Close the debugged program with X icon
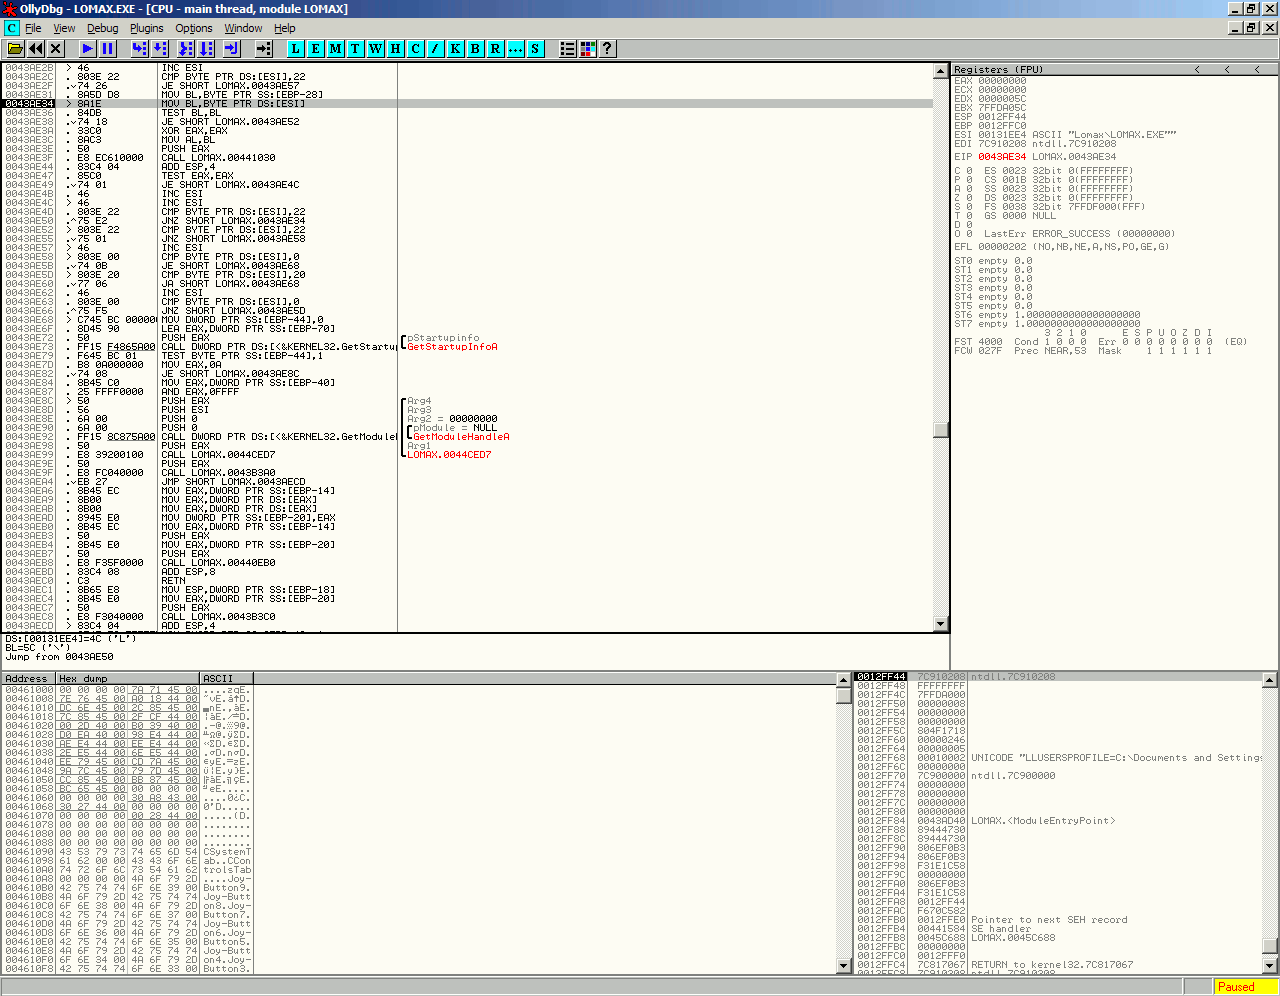 tap(56, 48)
